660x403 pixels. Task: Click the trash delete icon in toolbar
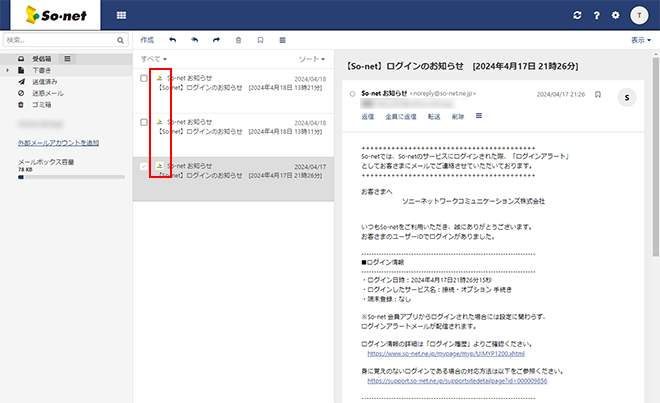238,40
